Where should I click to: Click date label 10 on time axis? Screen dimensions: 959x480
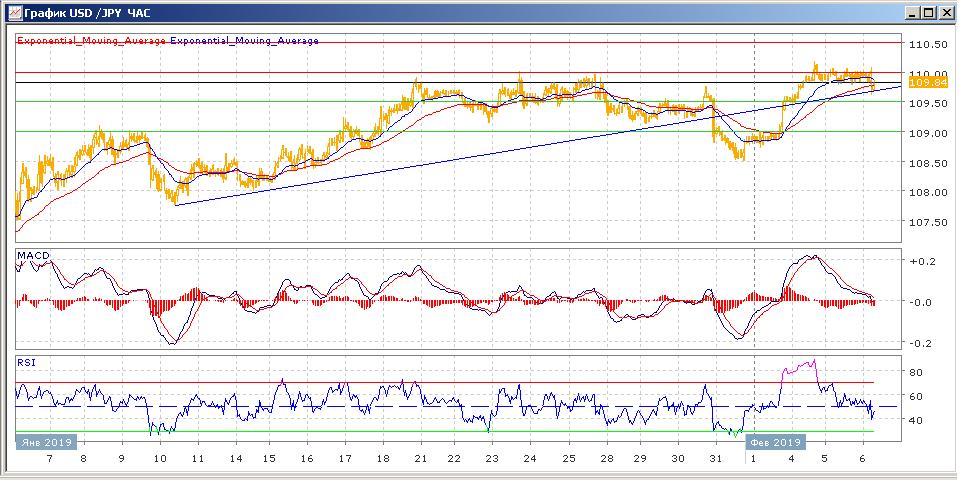pyautogui.click(x=161, y=459)
